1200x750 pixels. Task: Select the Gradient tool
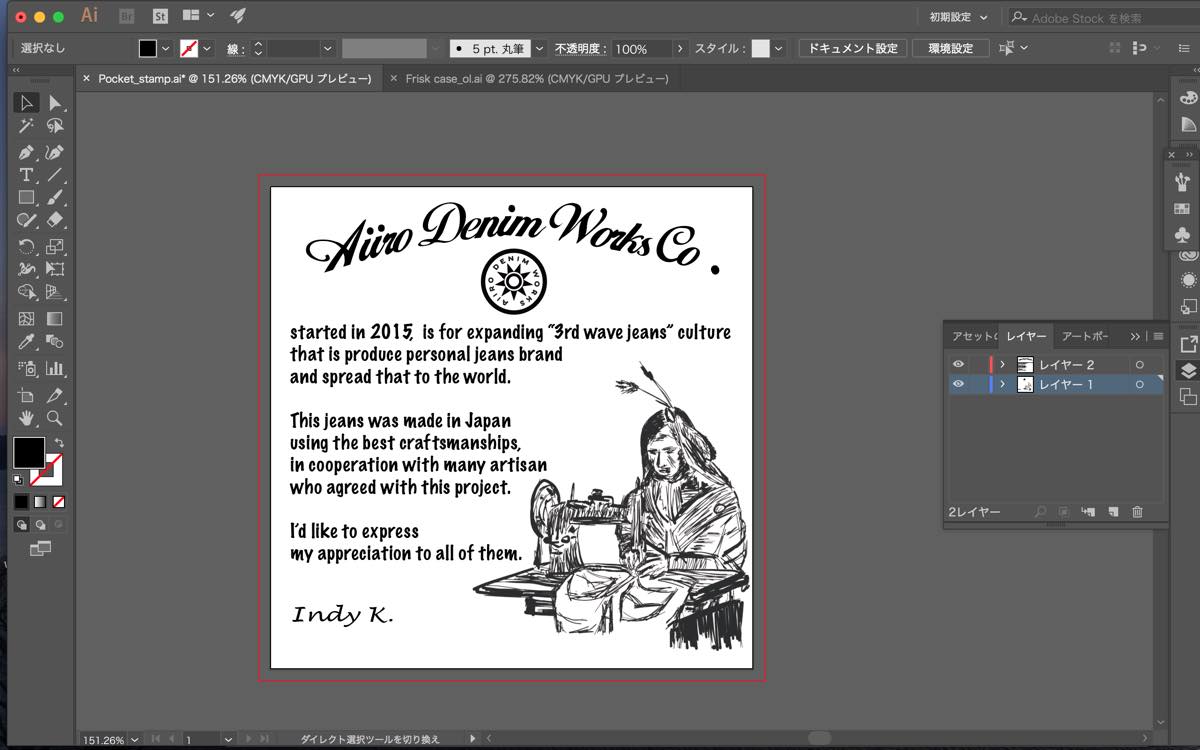point(55,320)
